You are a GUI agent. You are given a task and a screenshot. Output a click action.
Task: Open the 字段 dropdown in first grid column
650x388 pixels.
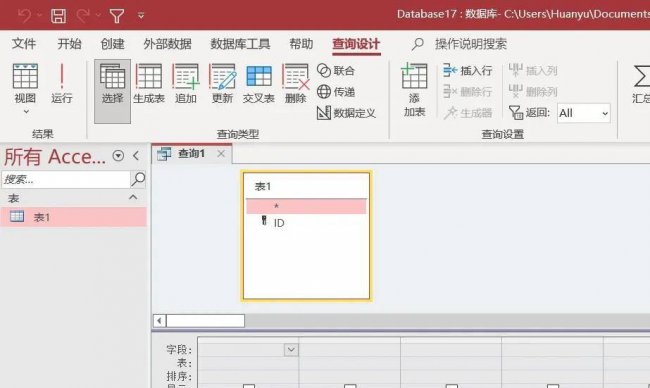[x=291, y=349]
